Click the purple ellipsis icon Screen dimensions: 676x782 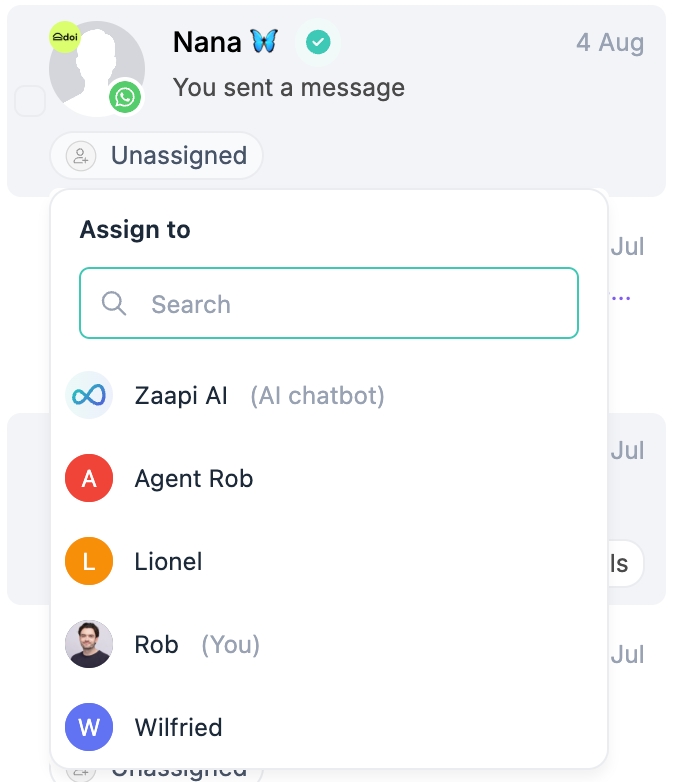click(x=621, y=298)
